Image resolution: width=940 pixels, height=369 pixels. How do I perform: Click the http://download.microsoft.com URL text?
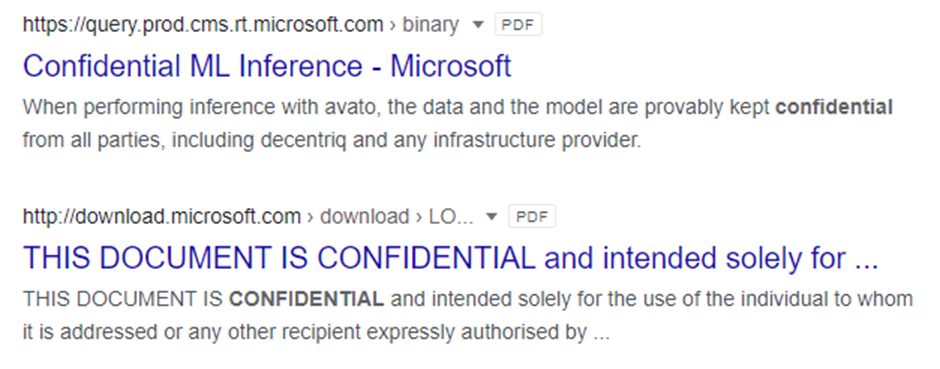pos(162,216)
